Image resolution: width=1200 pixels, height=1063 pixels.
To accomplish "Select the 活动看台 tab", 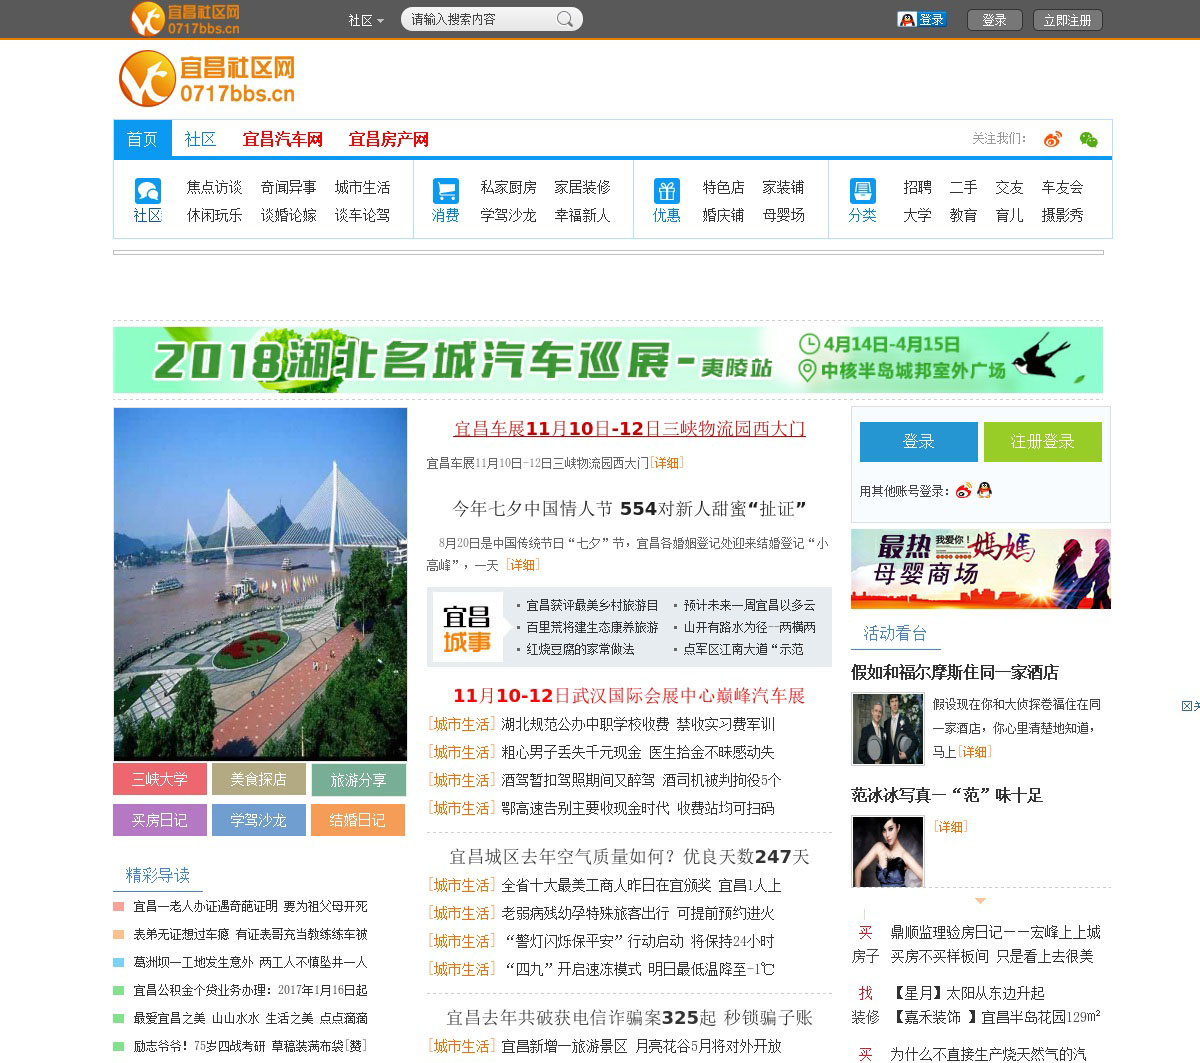I will (895, 634).
